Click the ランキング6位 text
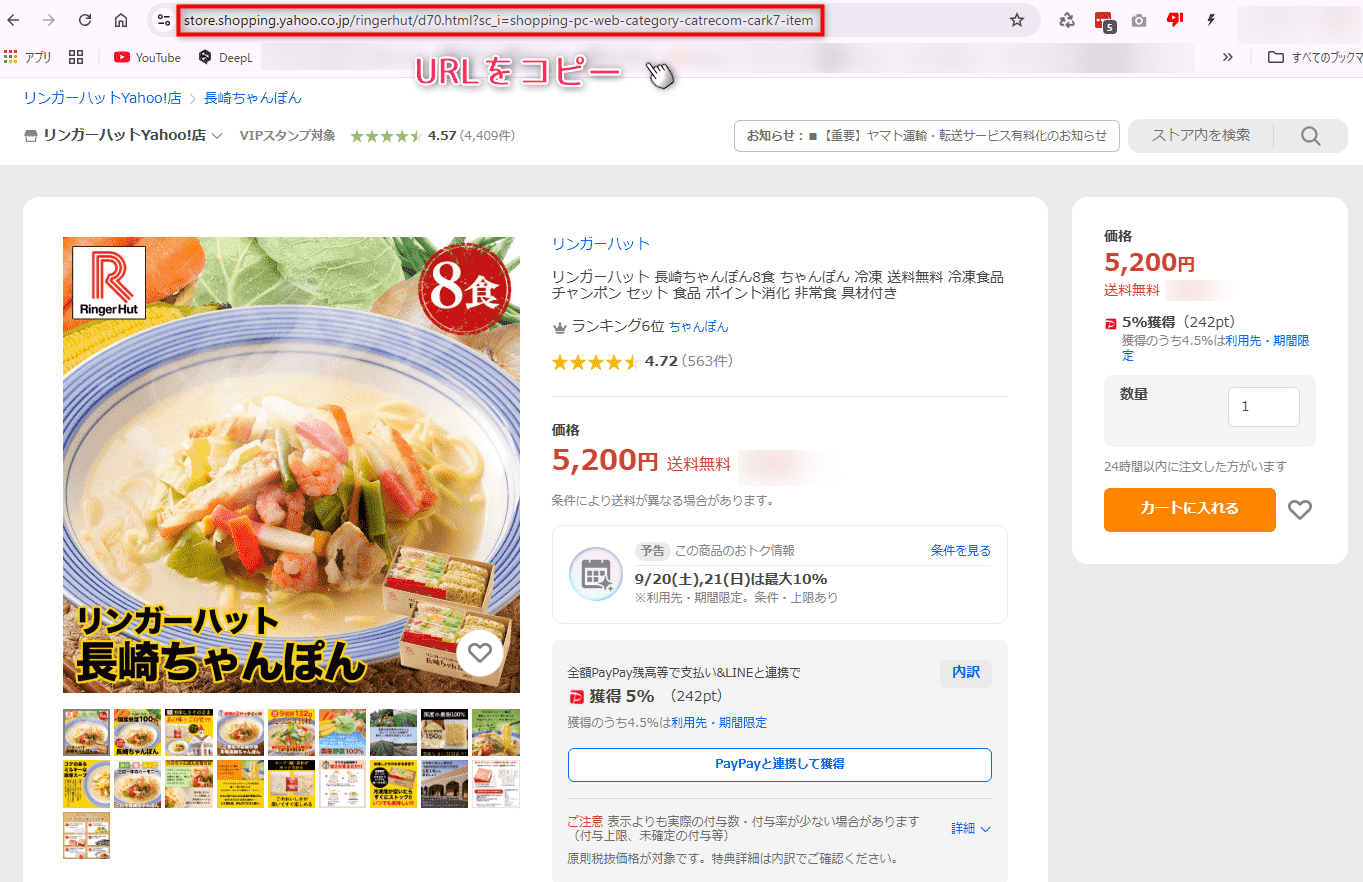Image resolution: width=1363 pixels, height=882 pixels. (x=618, y=327)
